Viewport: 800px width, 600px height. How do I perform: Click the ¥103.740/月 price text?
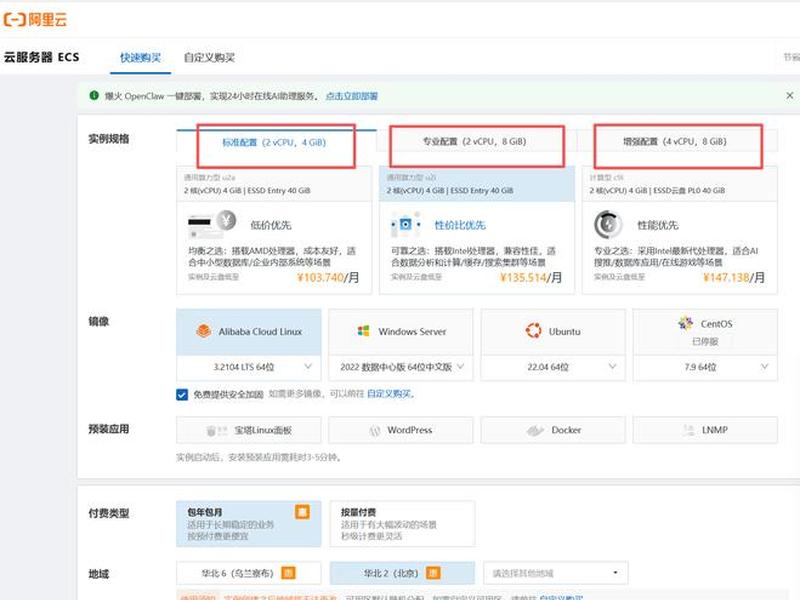point(328,278)
